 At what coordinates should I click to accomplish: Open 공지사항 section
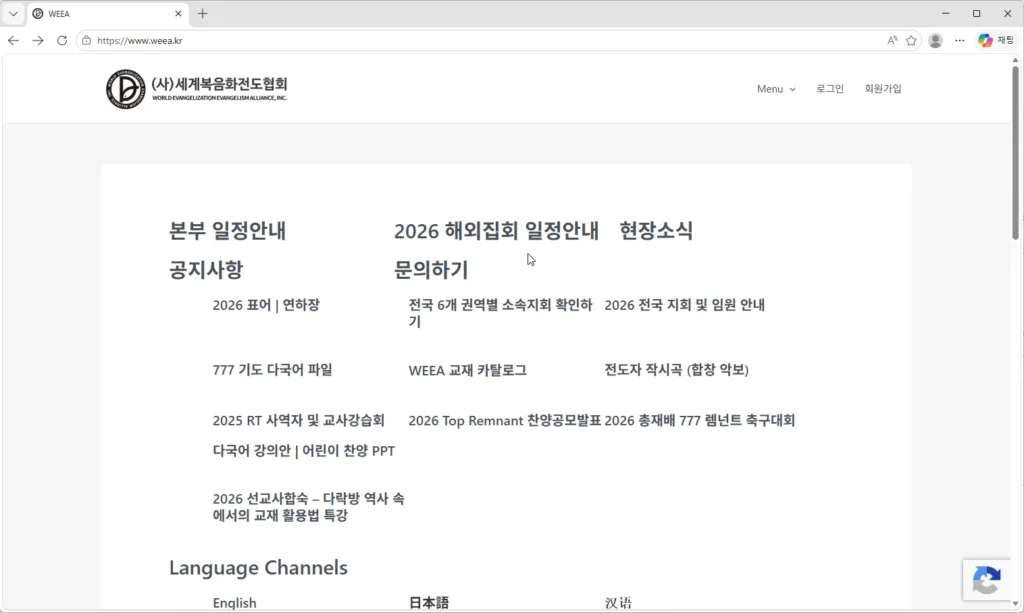pyautogui.click(x=206, y=270)
